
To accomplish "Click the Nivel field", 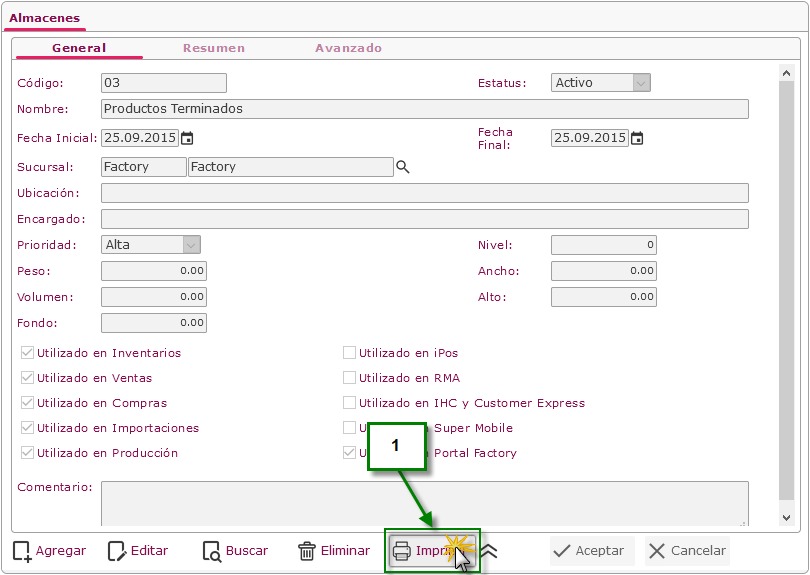I will tap(604, 245).
